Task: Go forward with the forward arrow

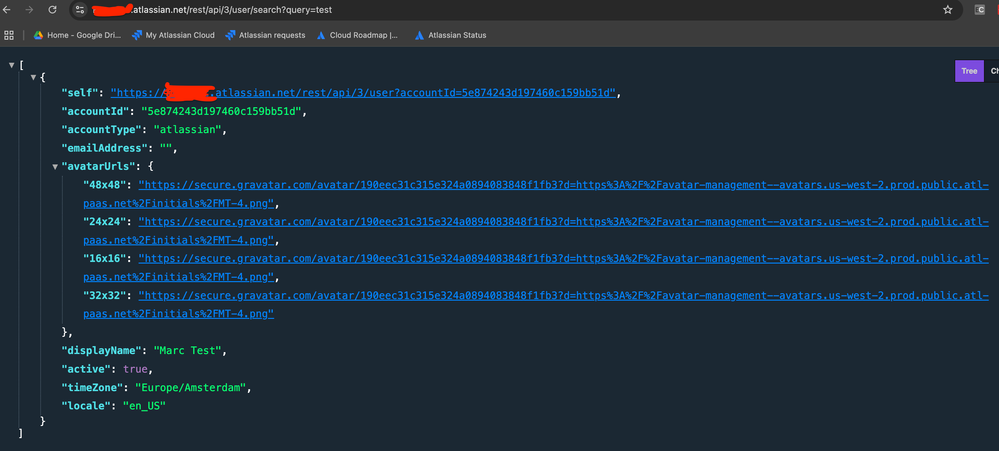Action: (x=29, y=10)
